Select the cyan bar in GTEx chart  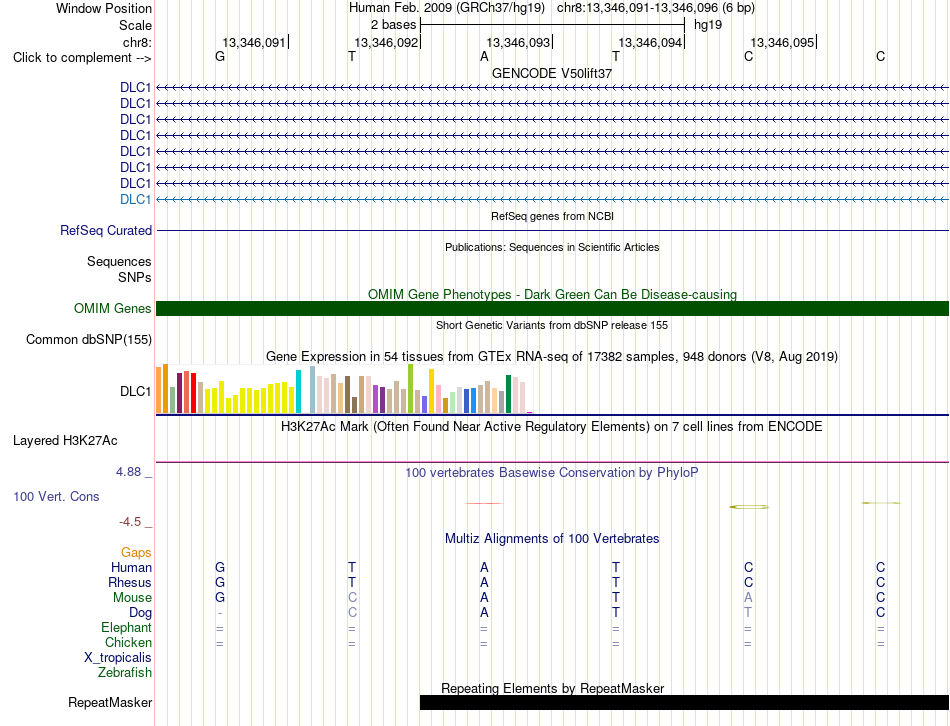point(298,391)
